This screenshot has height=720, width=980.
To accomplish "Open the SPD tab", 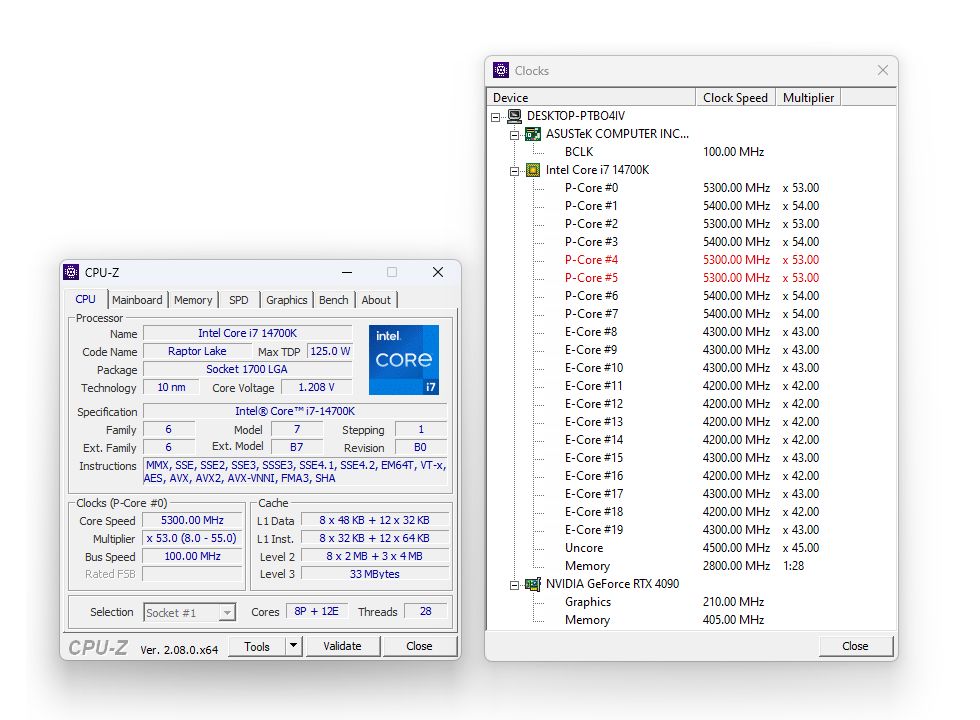I will 238,300.
